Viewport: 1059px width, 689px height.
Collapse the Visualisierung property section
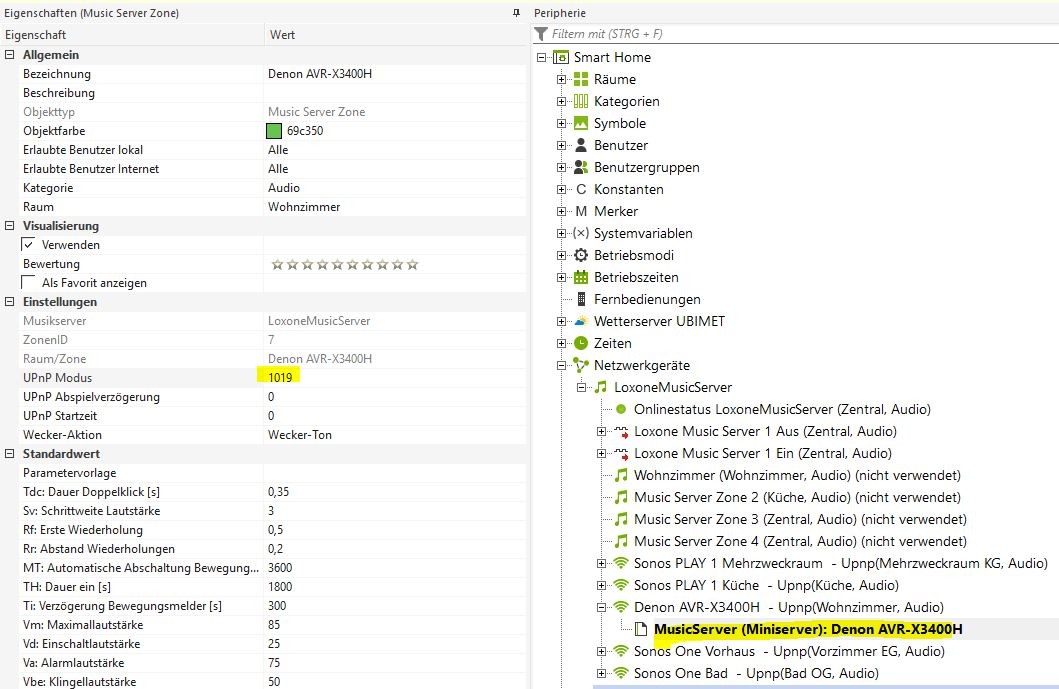coord(9,226)
